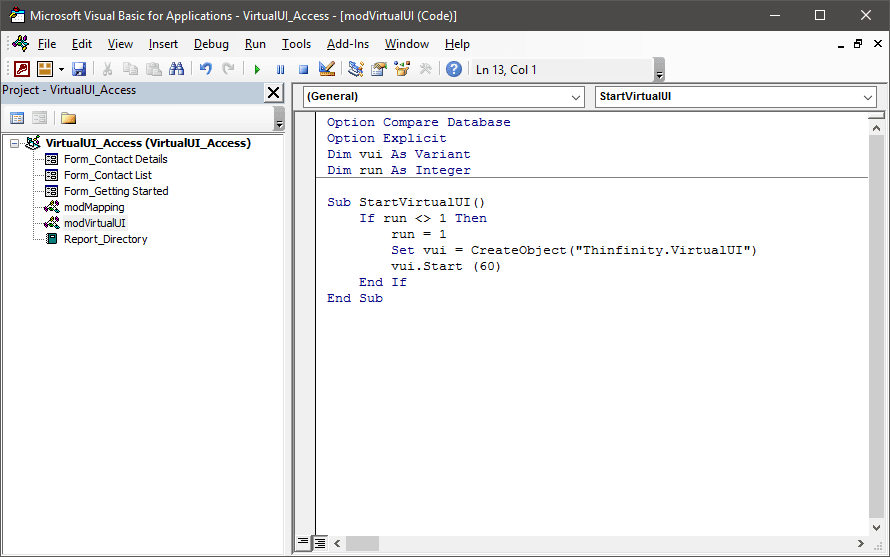
Task: Select the modVirtualUI module
Action: (94, 223)
